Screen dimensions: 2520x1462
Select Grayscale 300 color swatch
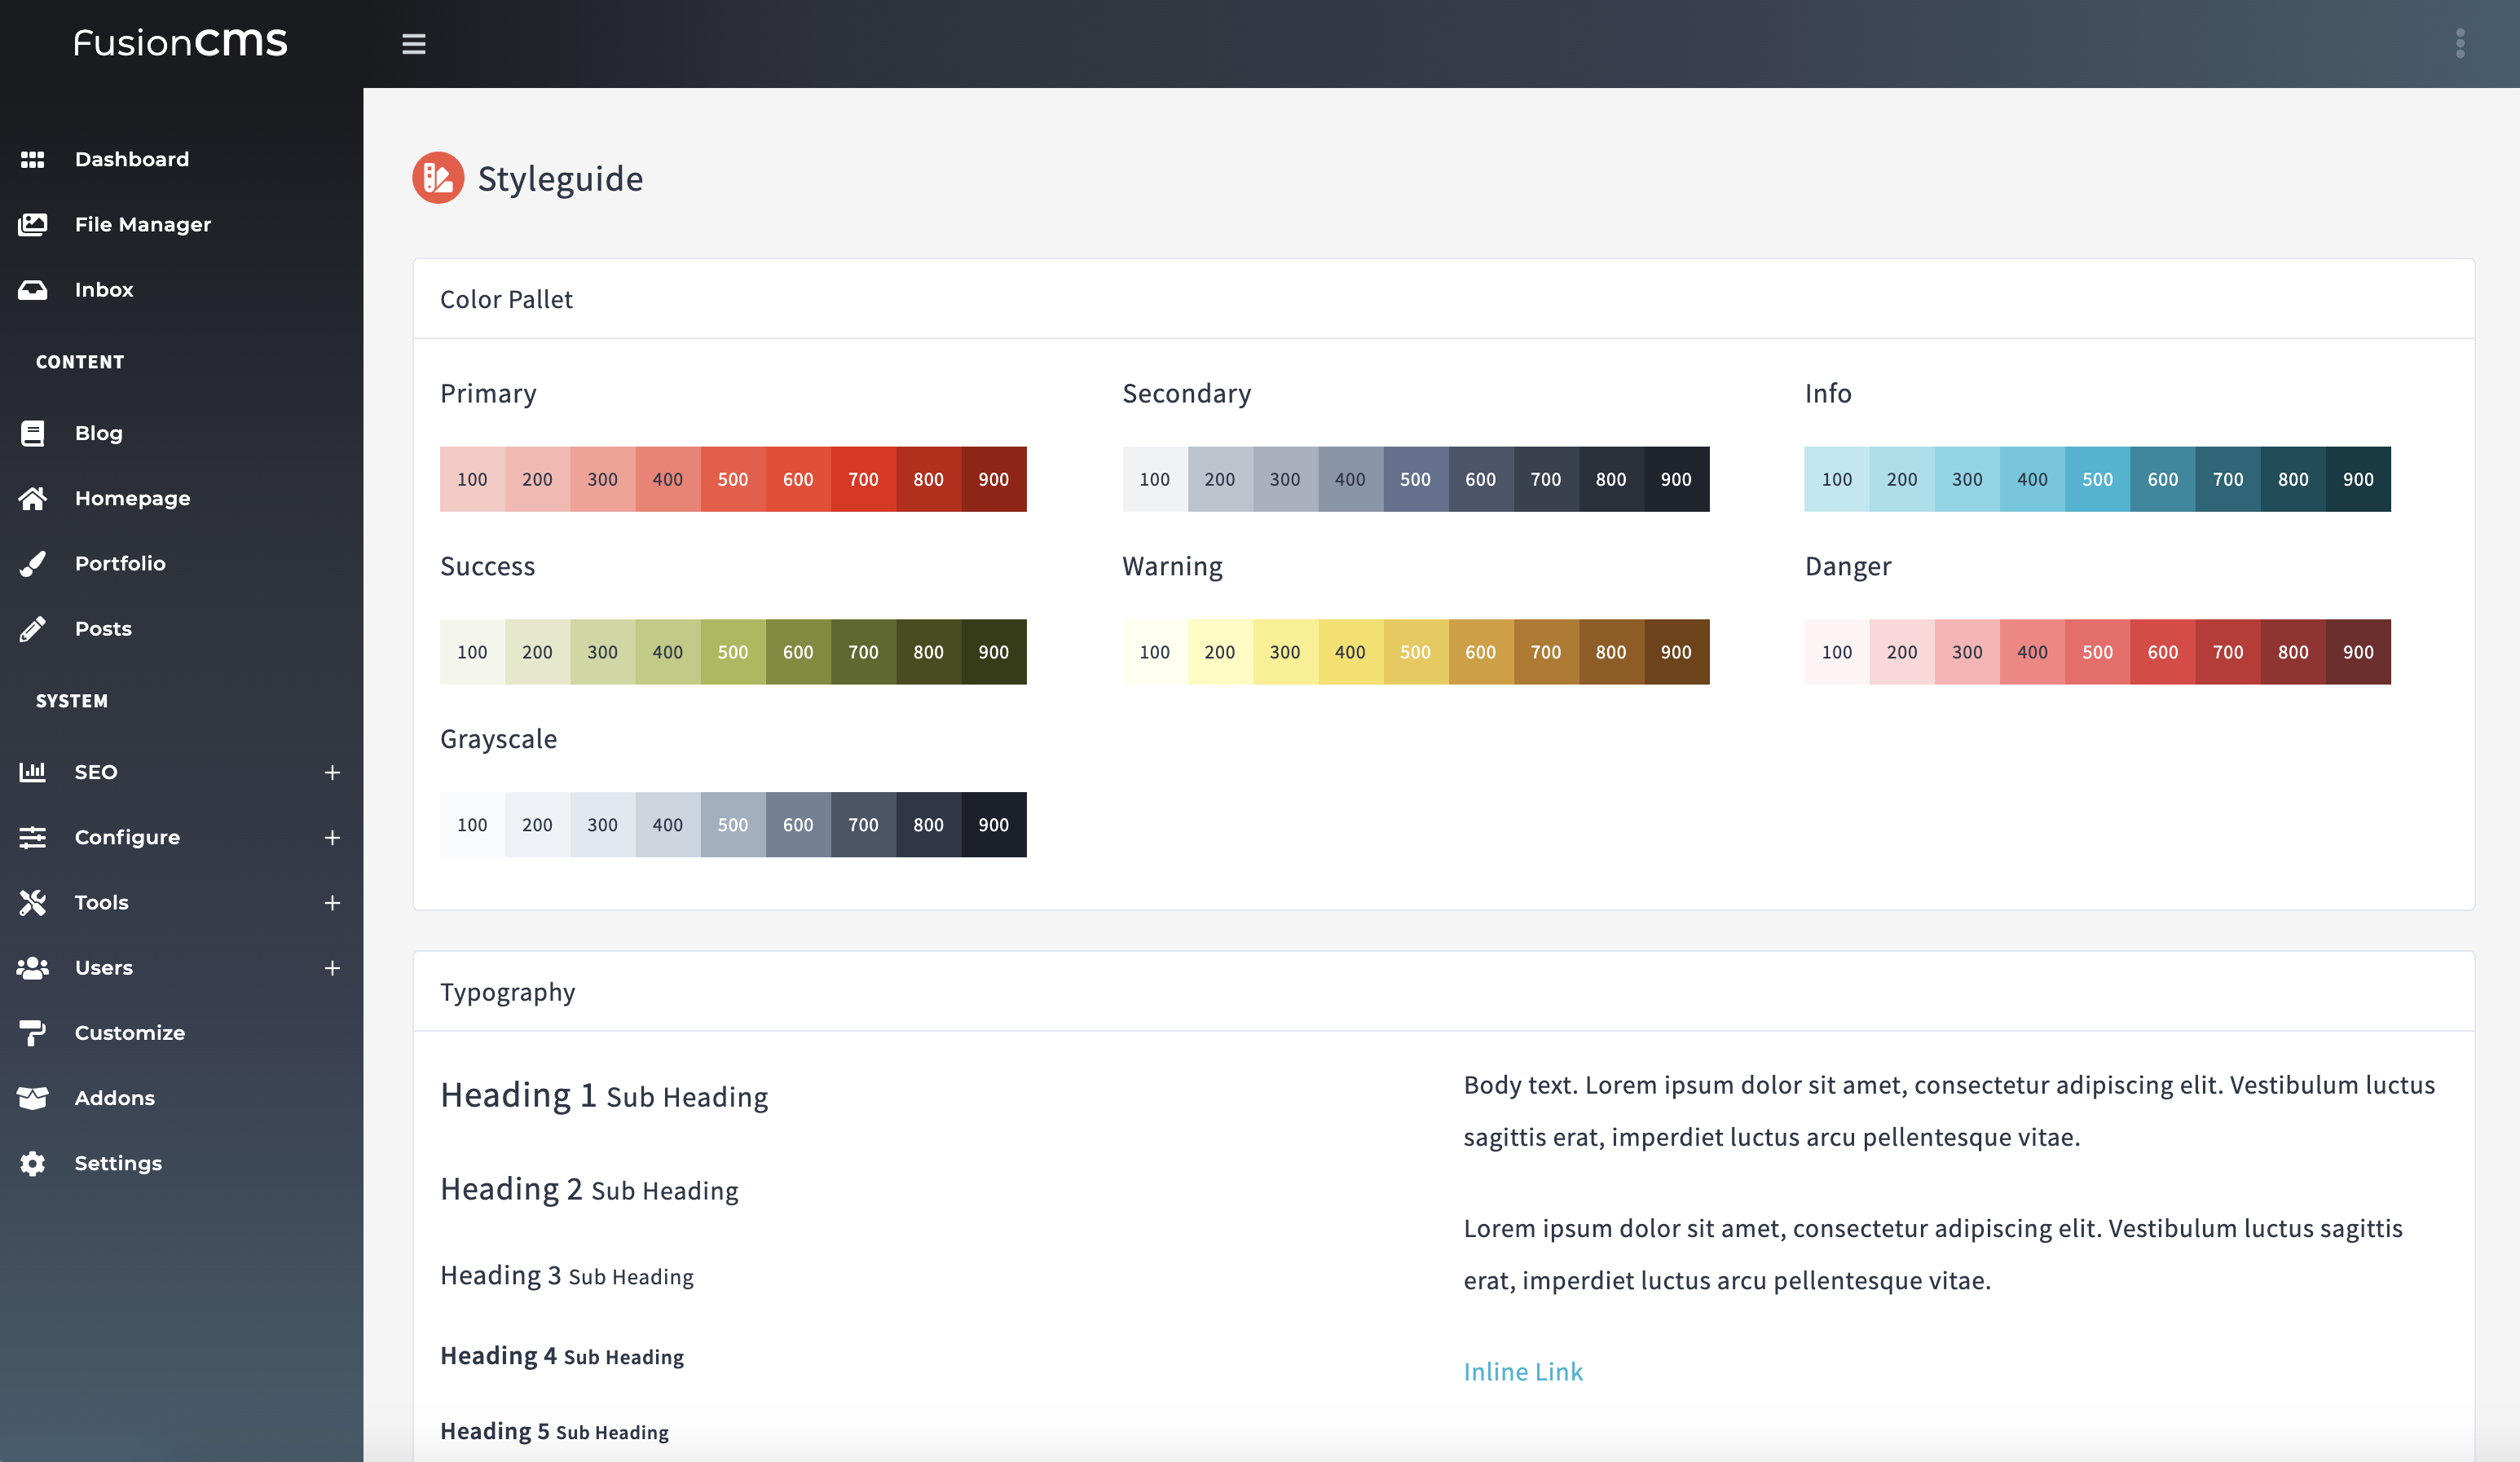coord(603,825)
